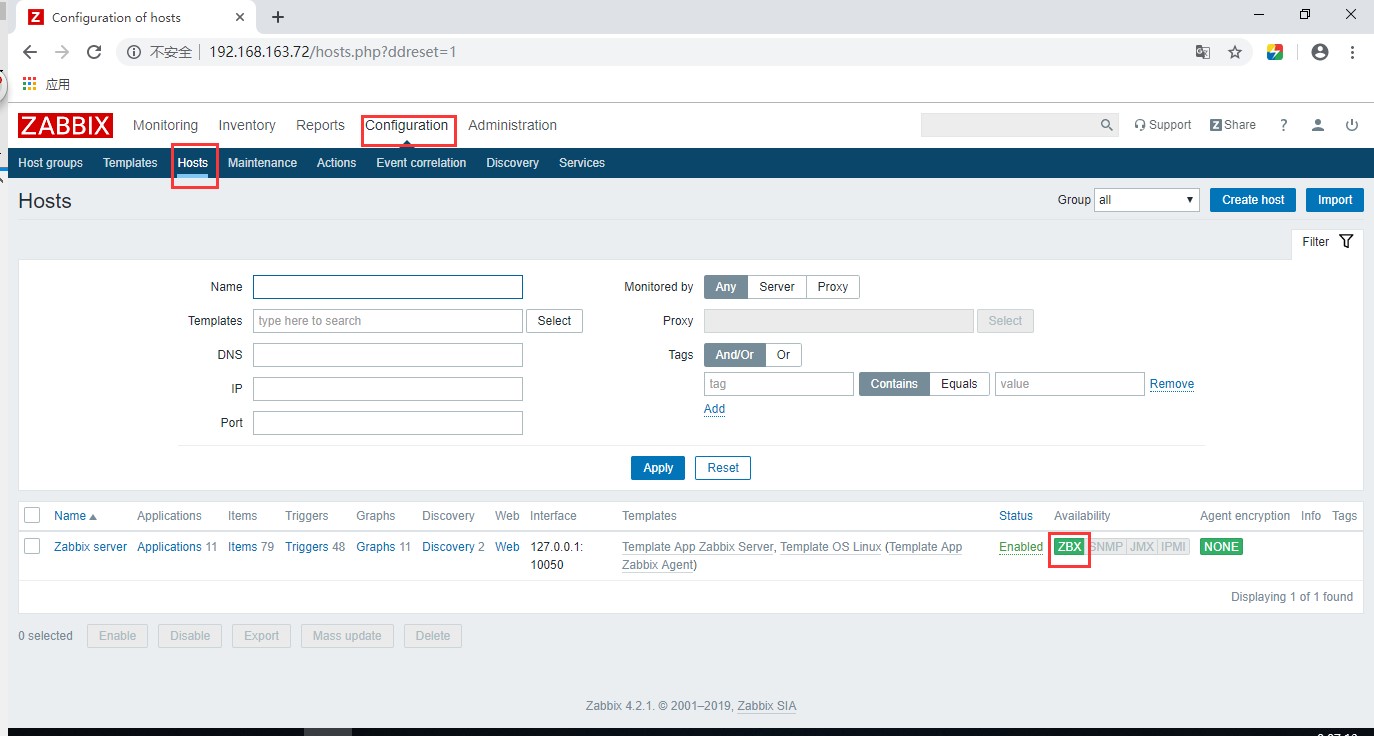
Task: Open the user profile icon
Action: tap(1318, 125)
